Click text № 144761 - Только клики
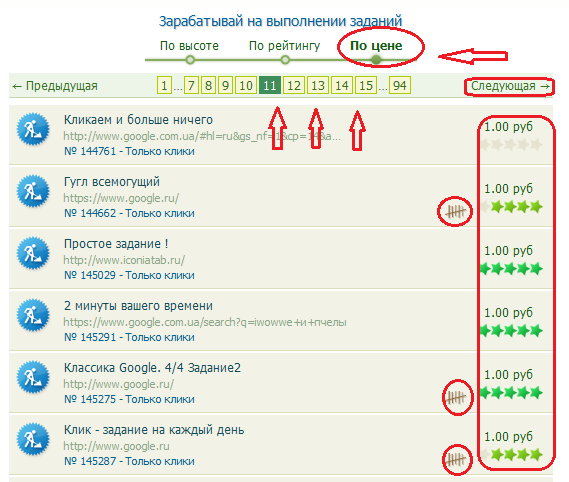The image size is (569, 482). coord(129,151)
